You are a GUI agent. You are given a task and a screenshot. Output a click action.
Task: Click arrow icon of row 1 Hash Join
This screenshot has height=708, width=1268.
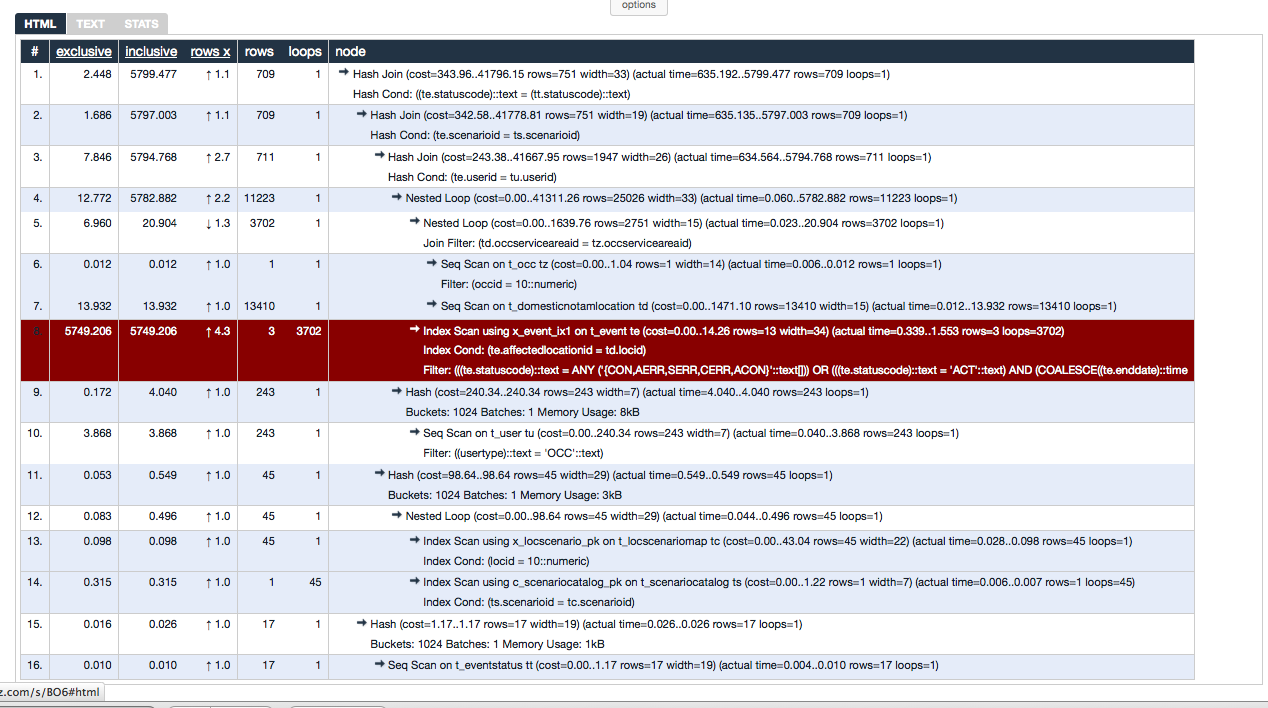pyautogui.click(x=344, y=73)
